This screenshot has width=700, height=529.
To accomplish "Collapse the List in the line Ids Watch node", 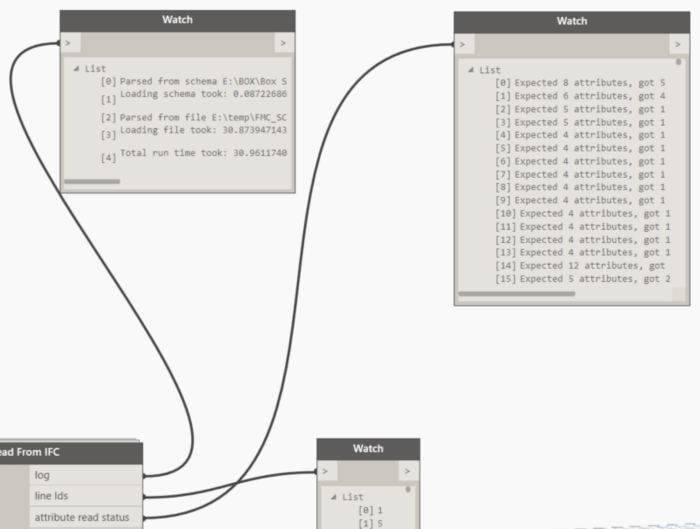I will (334, 496).
